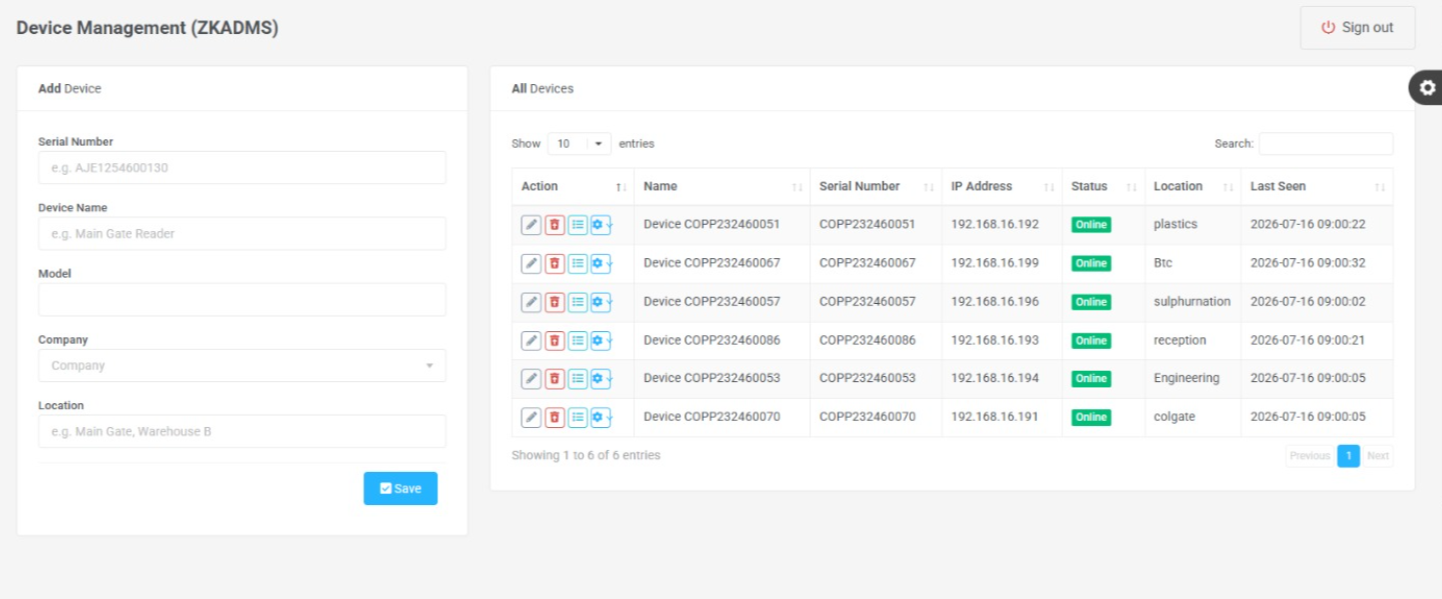Delete device COPP232460053 with trash icon
Screen dimensions: 1442x599
click(555, 378)
